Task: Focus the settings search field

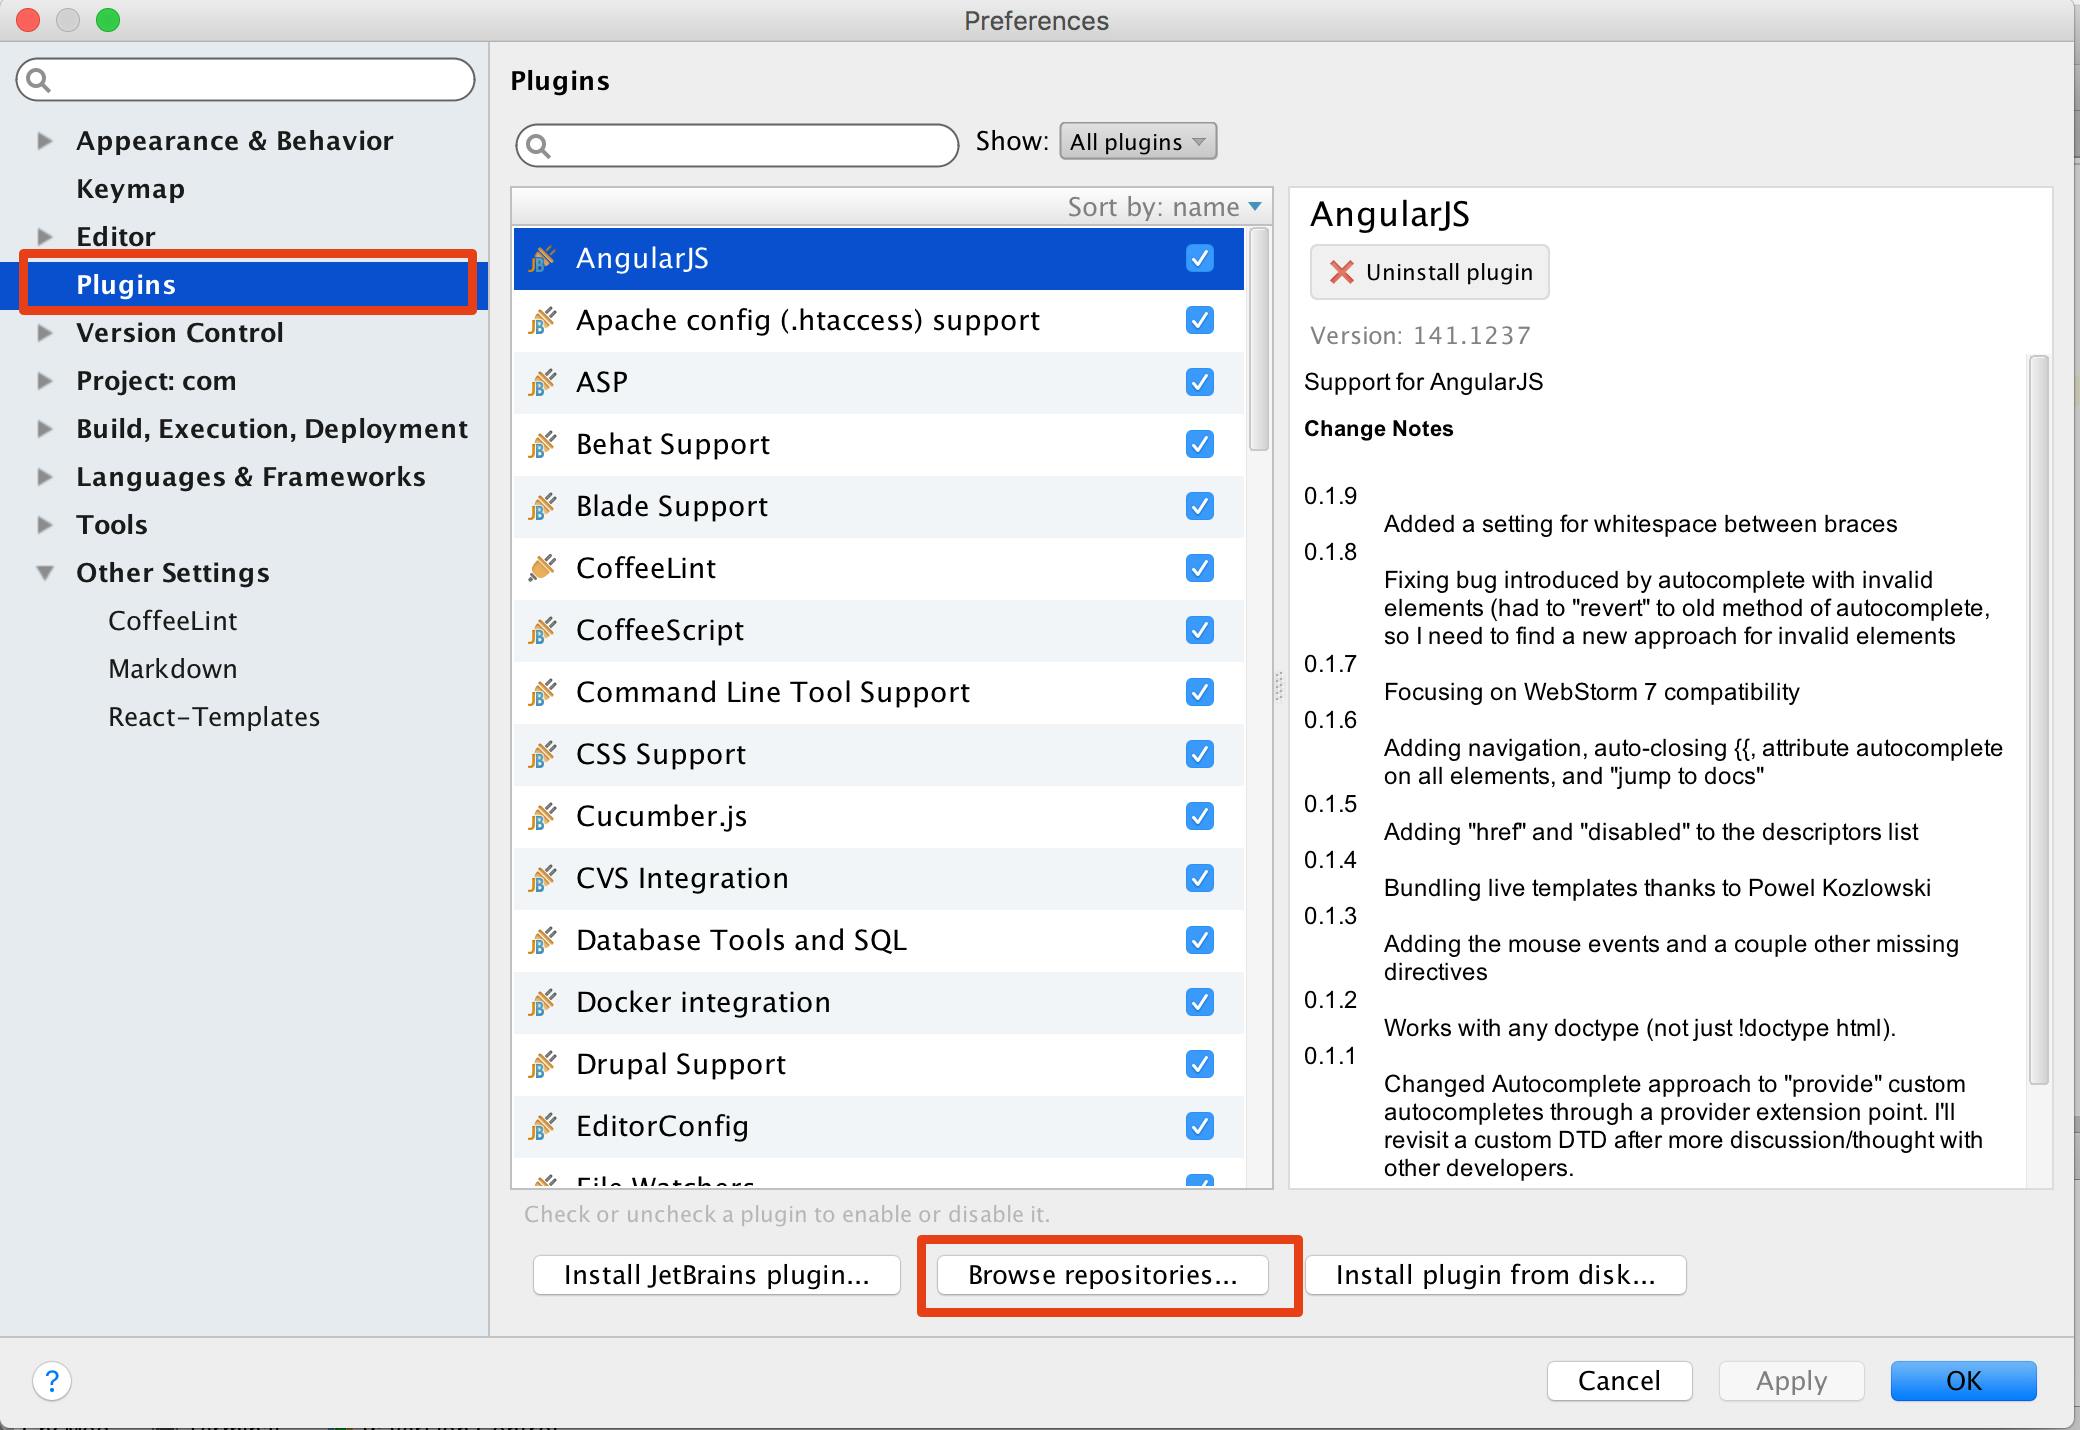Action: pyautogui.click(x=245, y=79)
